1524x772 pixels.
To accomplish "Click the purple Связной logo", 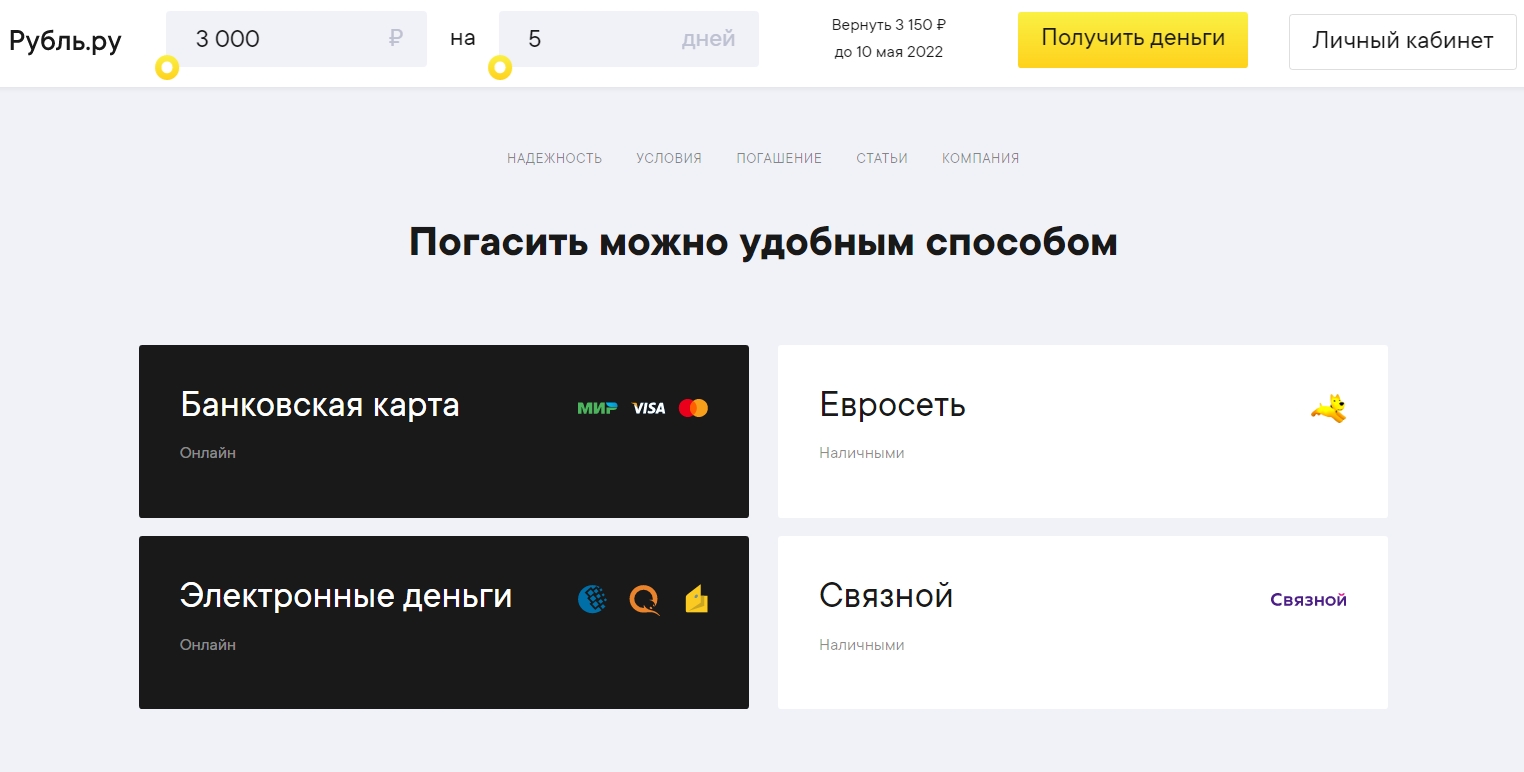I will click(x=1308, y=600).
